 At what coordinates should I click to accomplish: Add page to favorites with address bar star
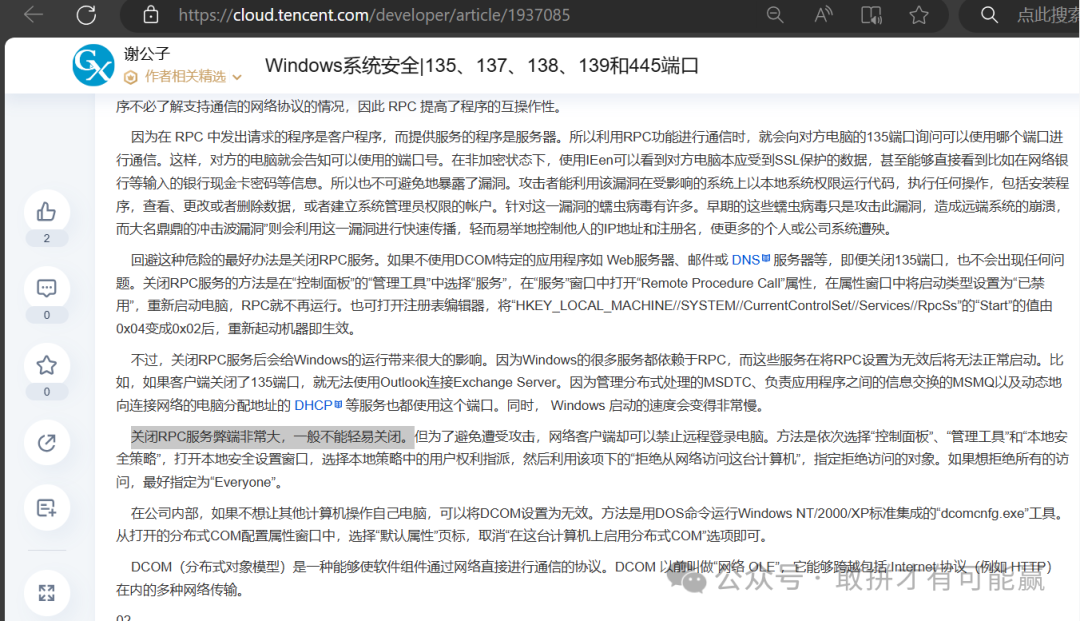point(919,15)
